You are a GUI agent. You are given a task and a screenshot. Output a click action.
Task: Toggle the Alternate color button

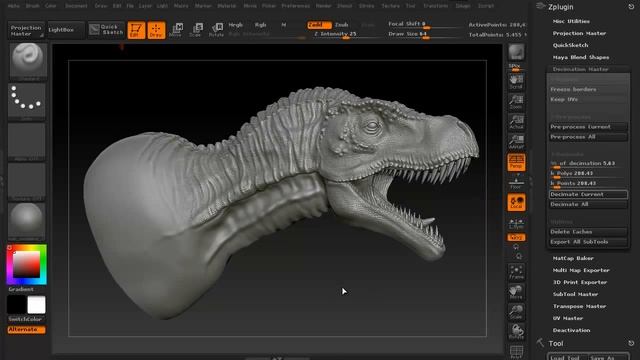coord(27,329)
